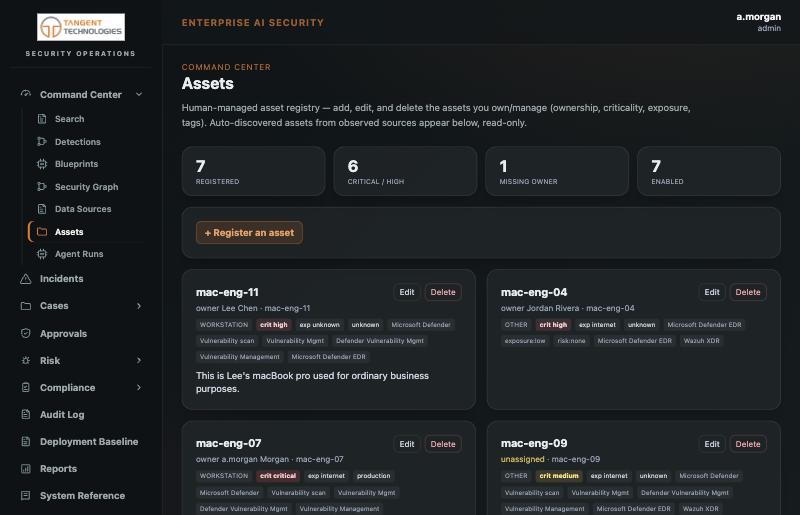800x515 pixels.
Task: Click the a.morgan admin user profile
Action: (758, 22)
